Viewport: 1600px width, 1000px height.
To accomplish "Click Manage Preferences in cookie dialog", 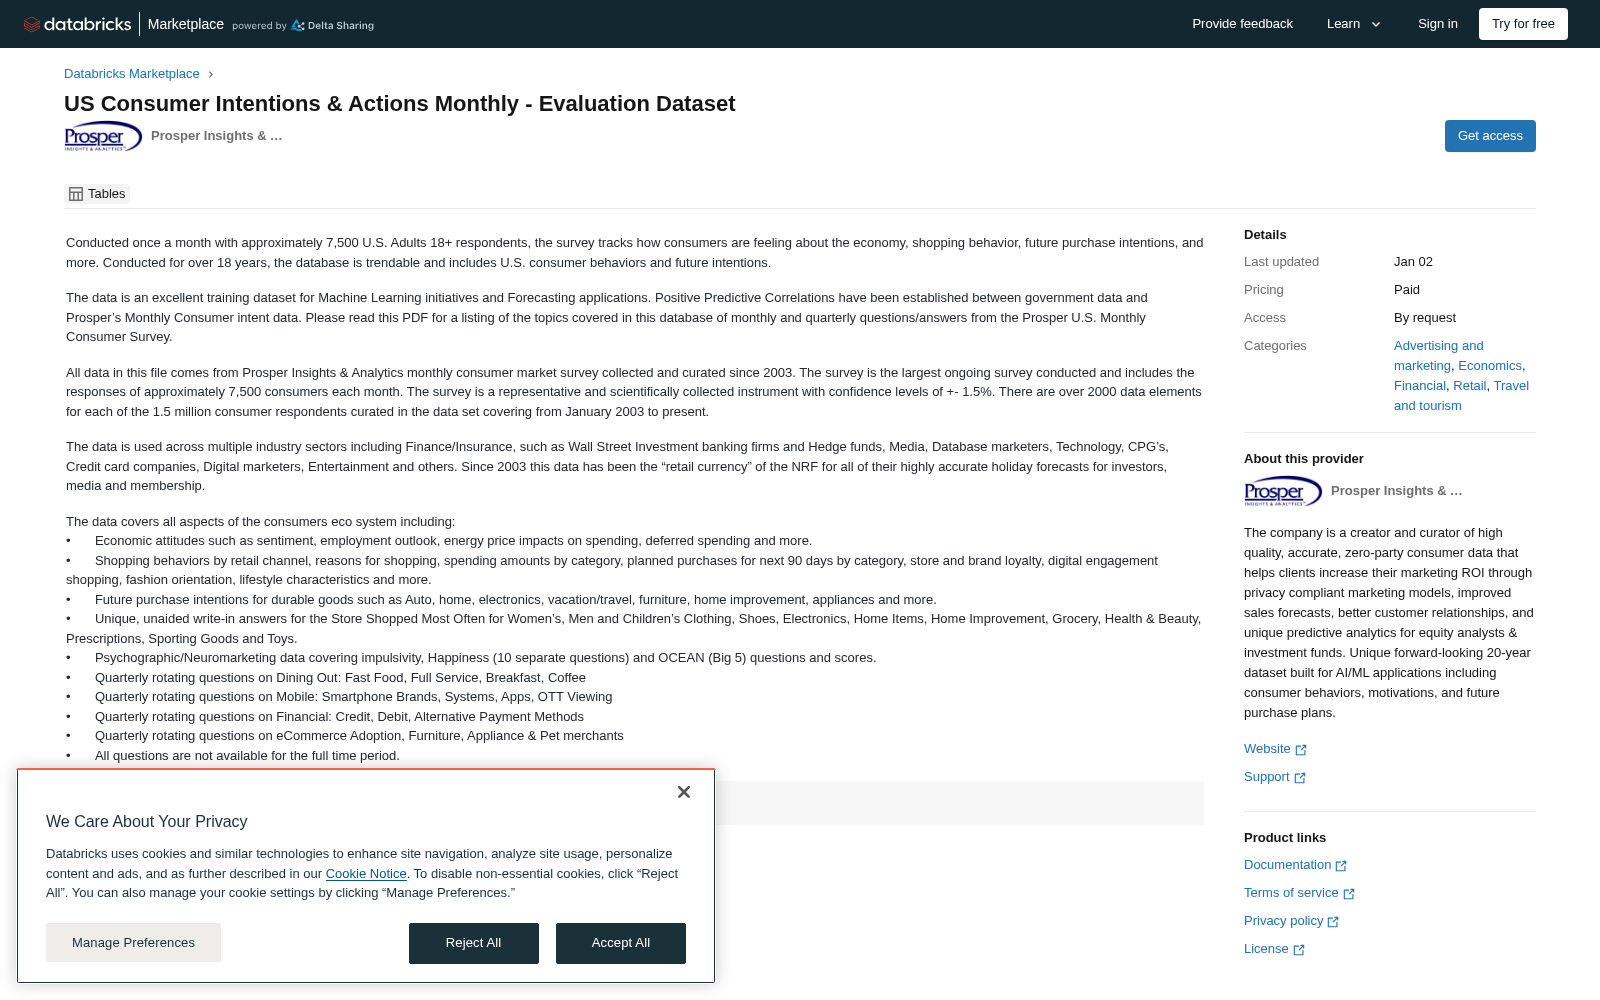I will [x=133, y=943].
